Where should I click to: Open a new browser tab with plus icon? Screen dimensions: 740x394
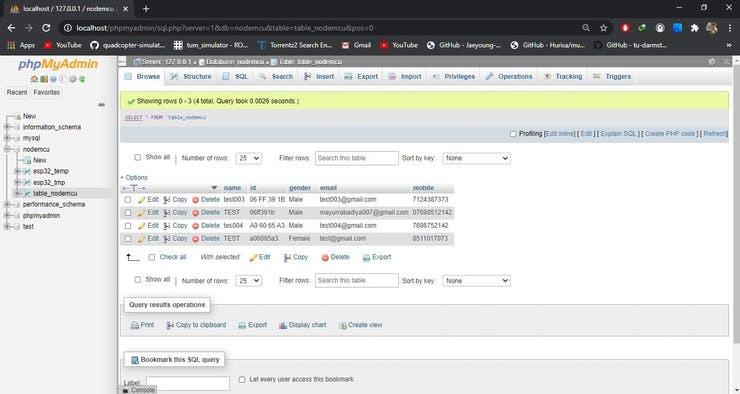[x=146, y=8]
